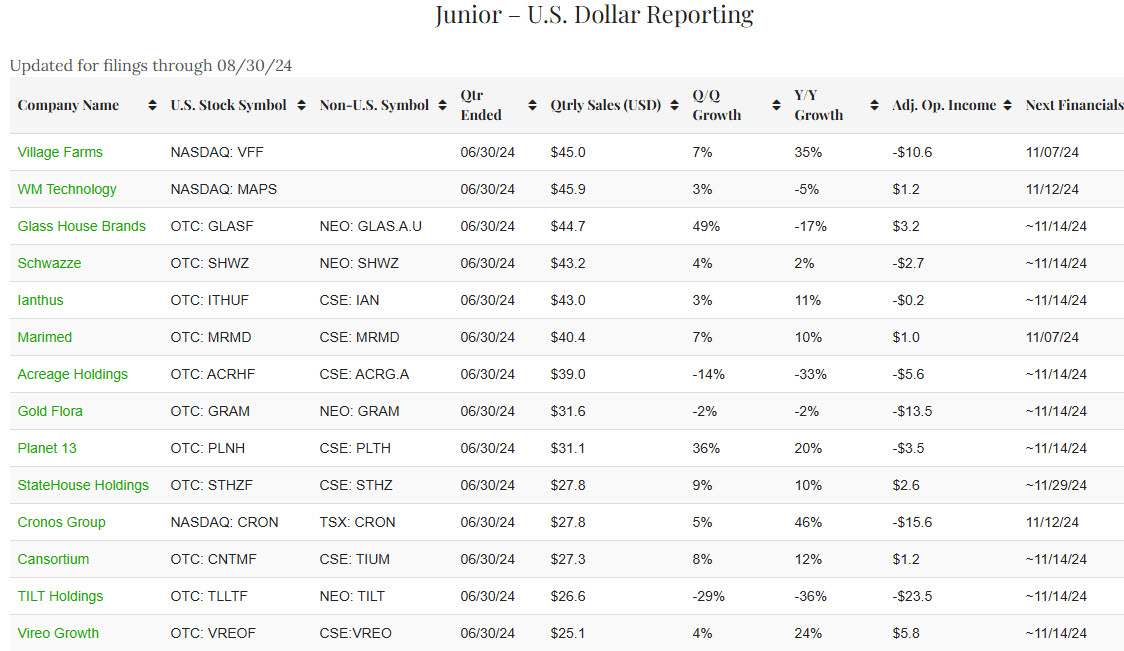Open Cronos Group link
The height and width of the screenshot is (651, 1124).
coord(61,522)
